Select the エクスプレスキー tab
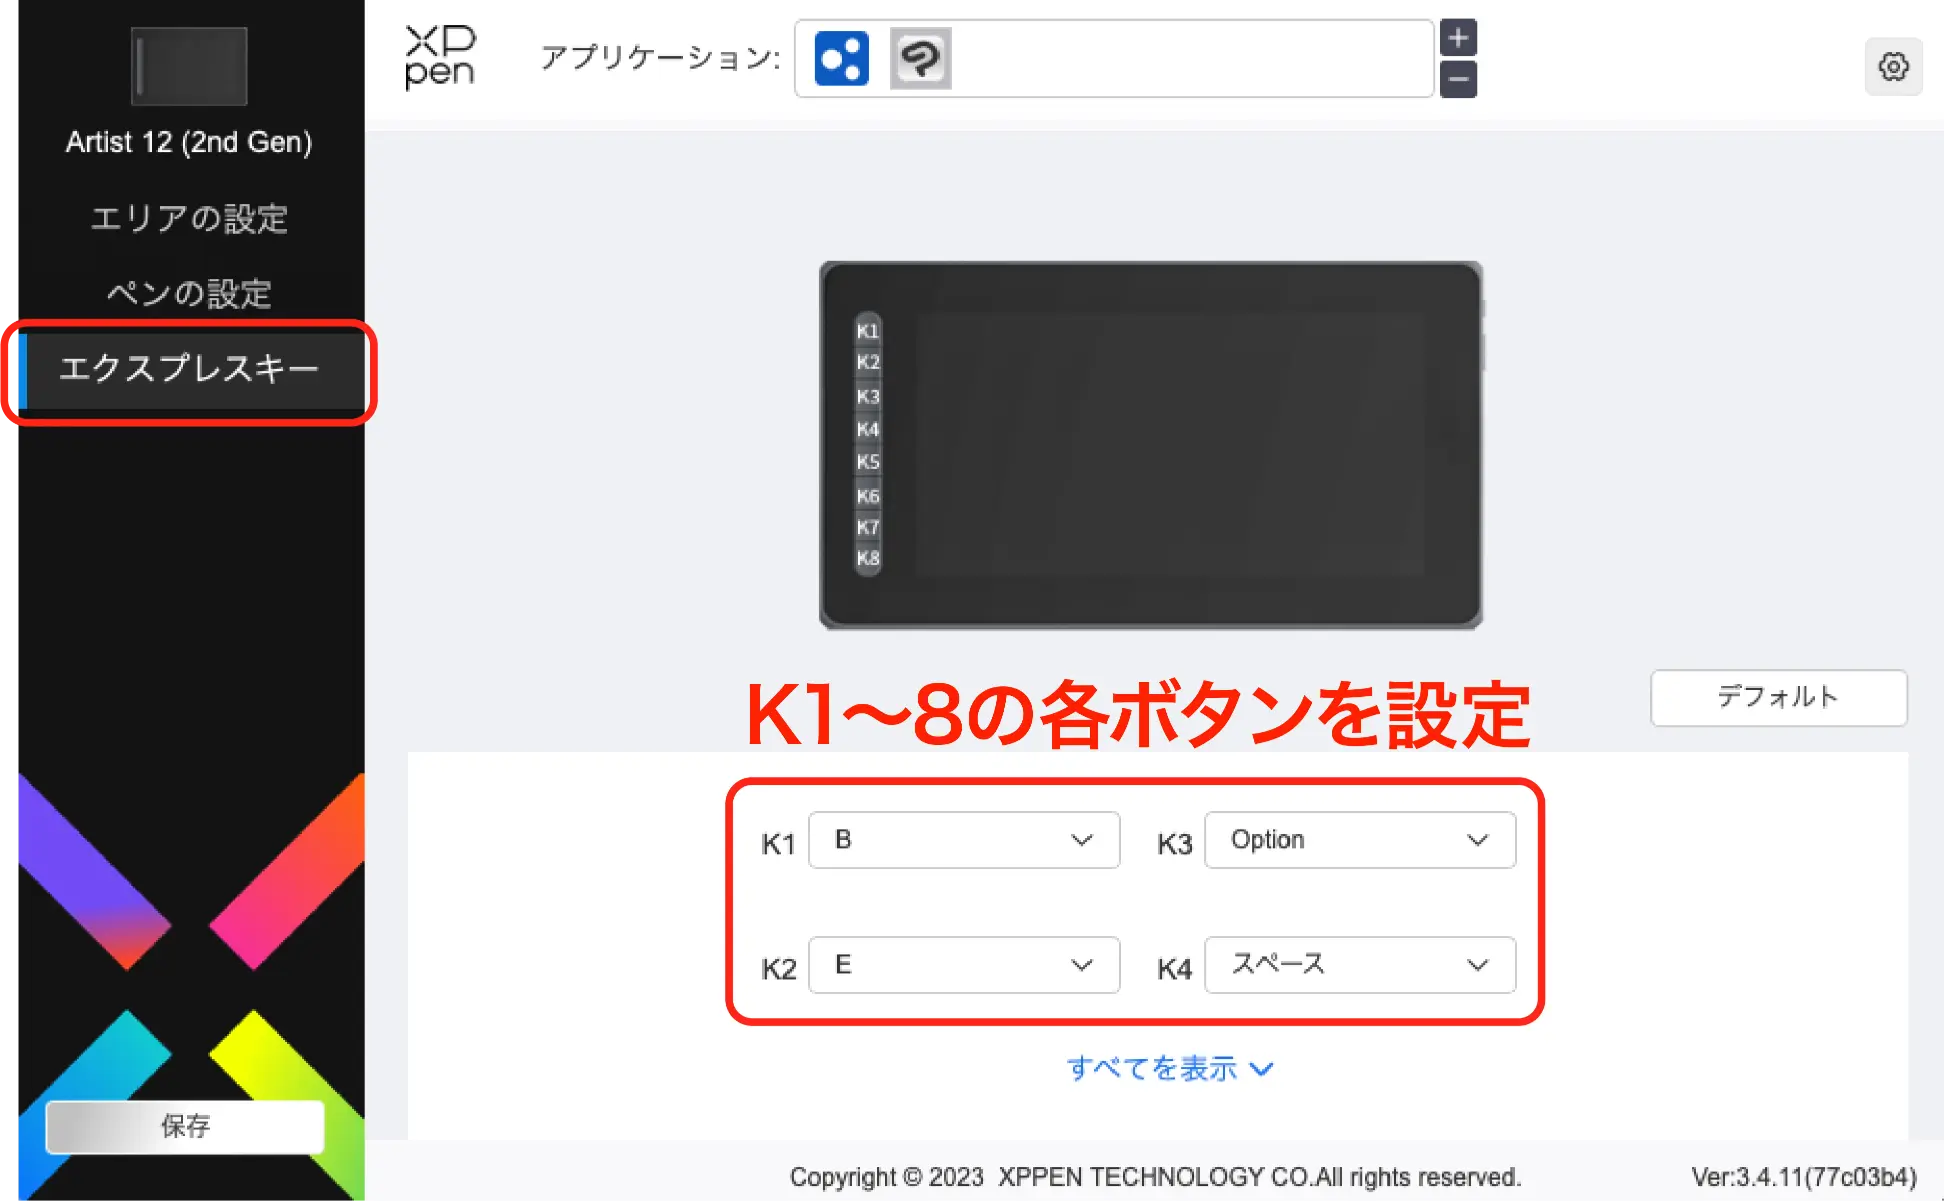The image size is (1944, 1201). click(191, 369)
